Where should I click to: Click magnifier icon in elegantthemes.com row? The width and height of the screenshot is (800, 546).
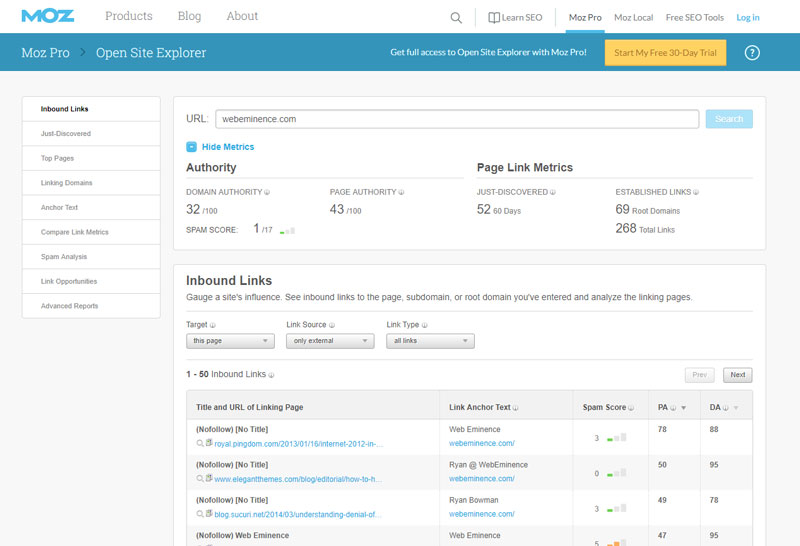tap(200, 479)
